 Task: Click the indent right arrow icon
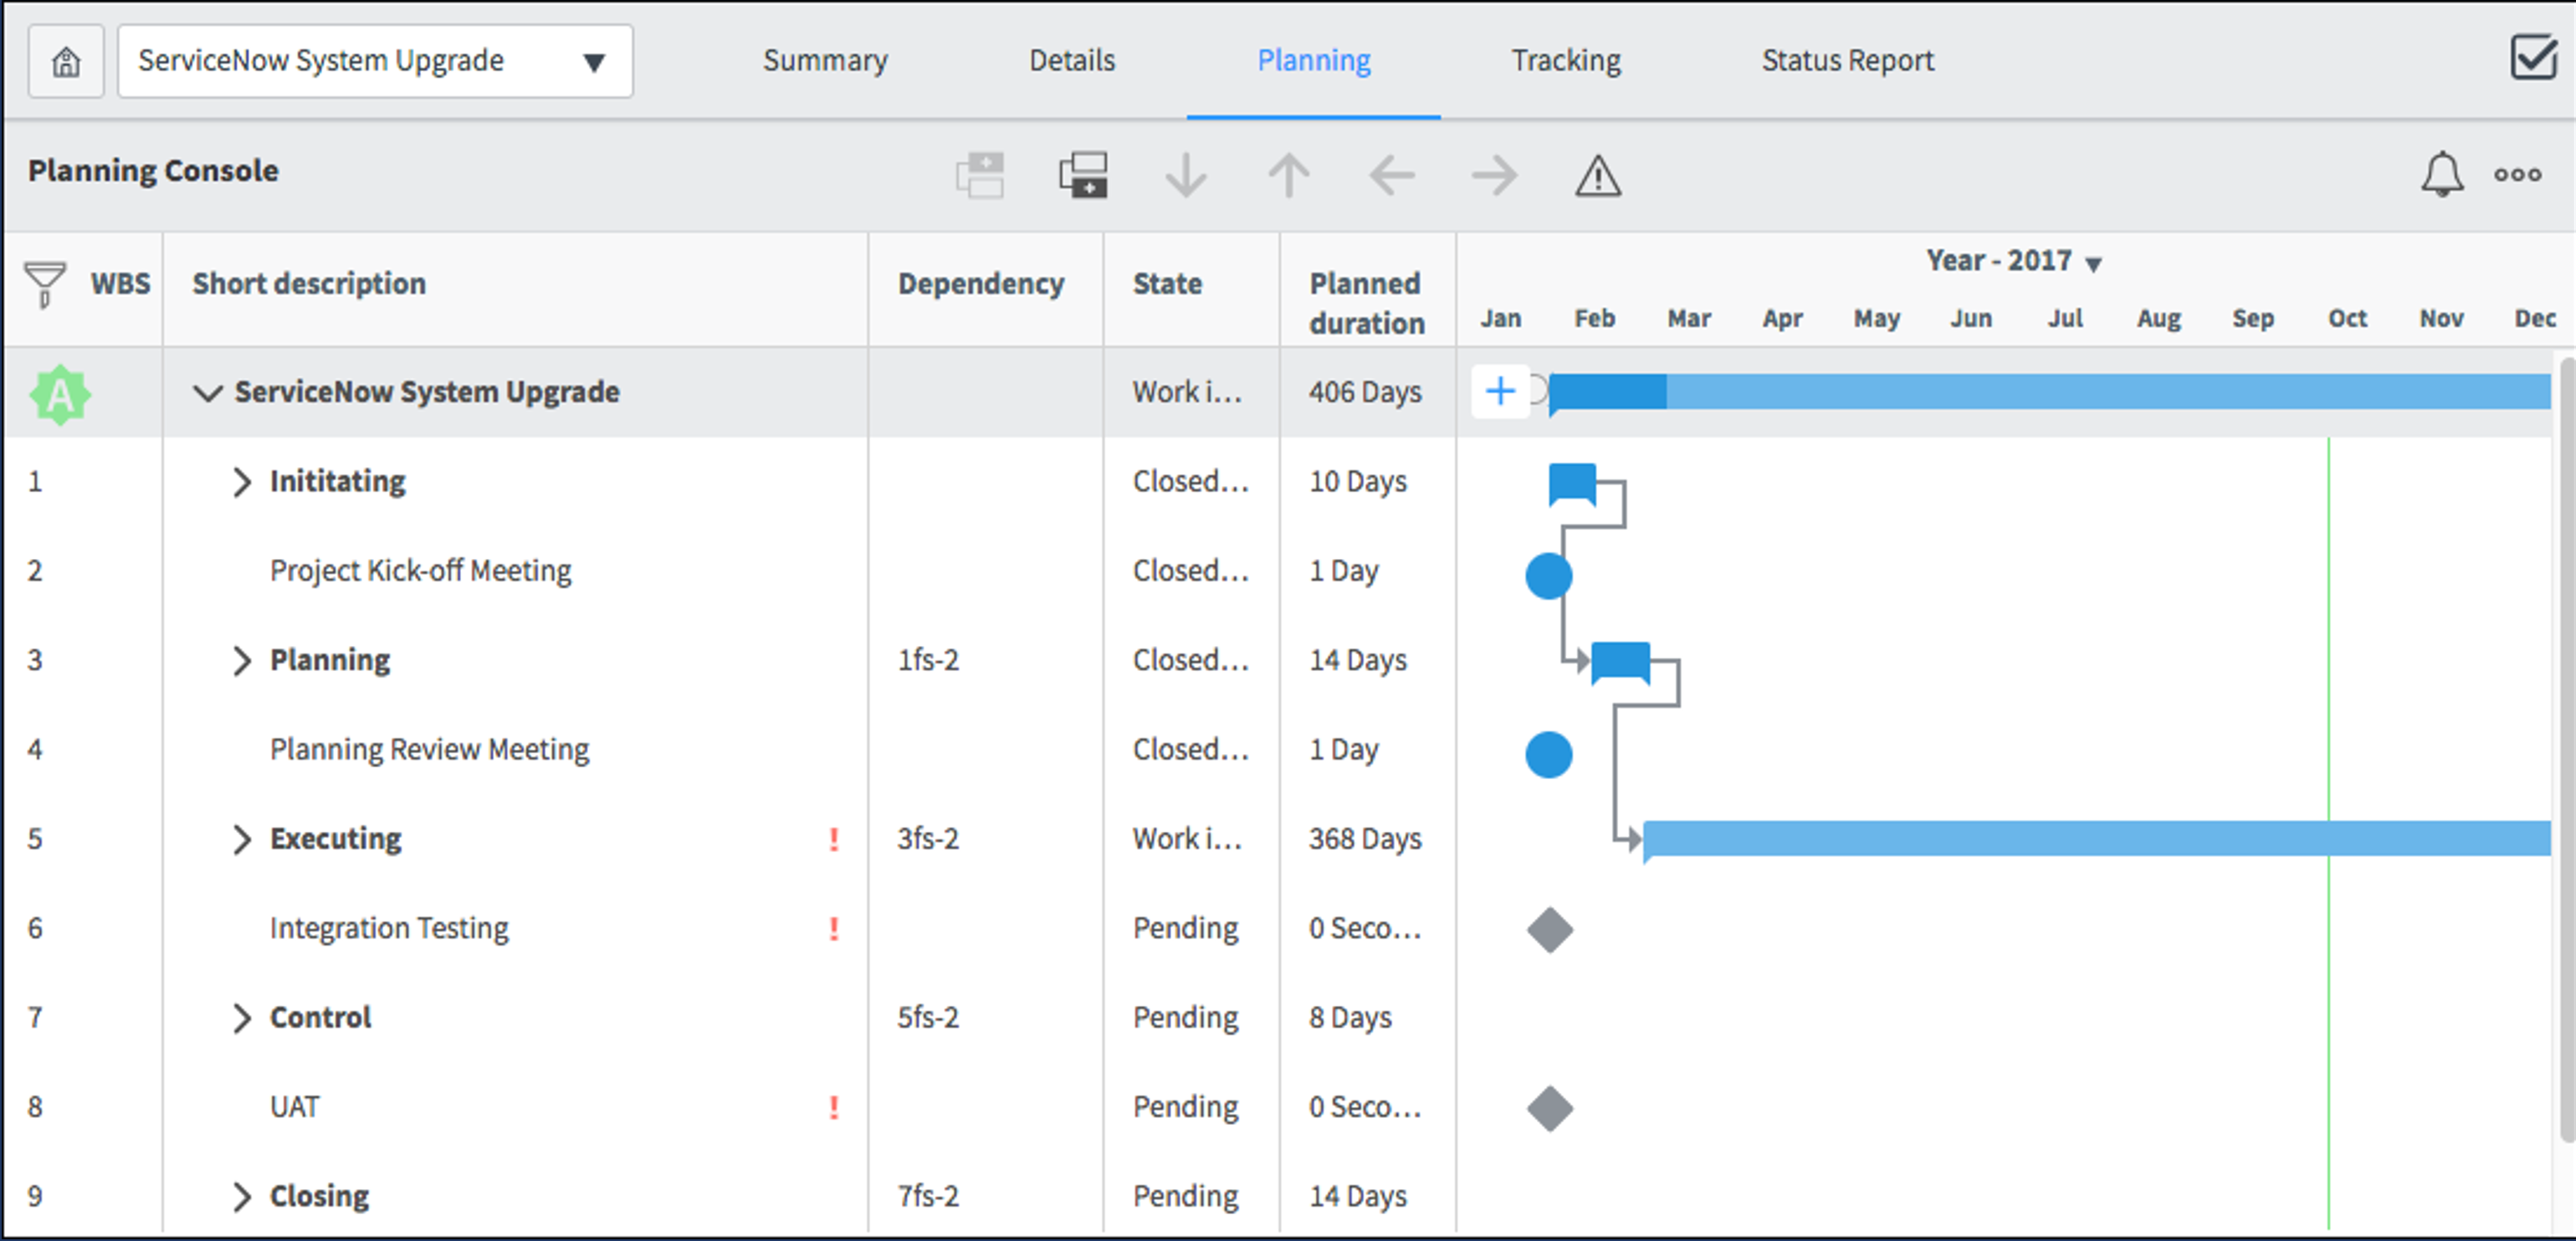click(1495, 176)
